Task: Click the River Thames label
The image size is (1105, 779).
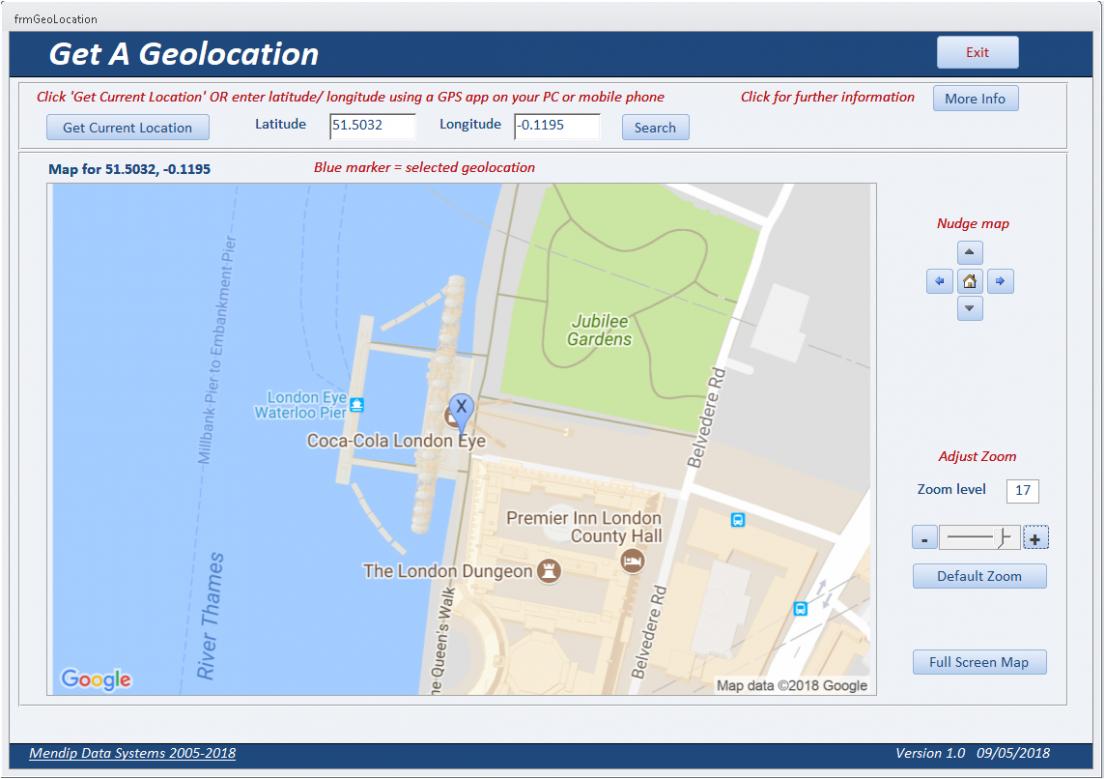Action: (x=211, y=616)
